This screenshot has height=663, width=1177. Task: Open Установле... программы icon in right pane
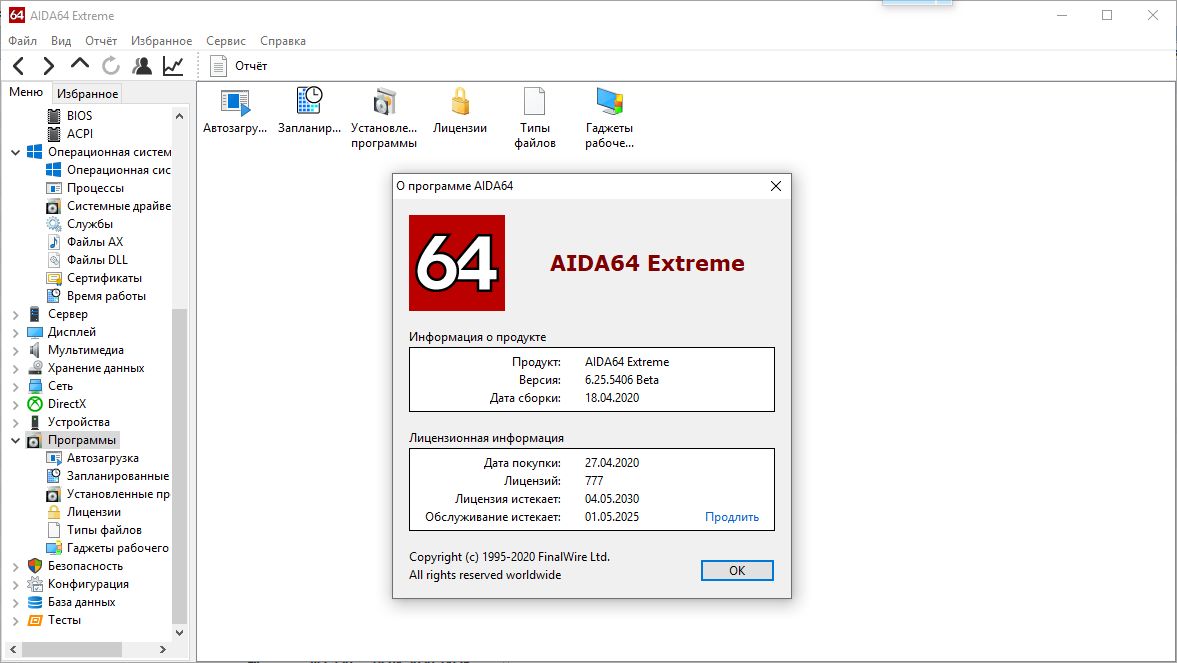[x=384, y=119]
